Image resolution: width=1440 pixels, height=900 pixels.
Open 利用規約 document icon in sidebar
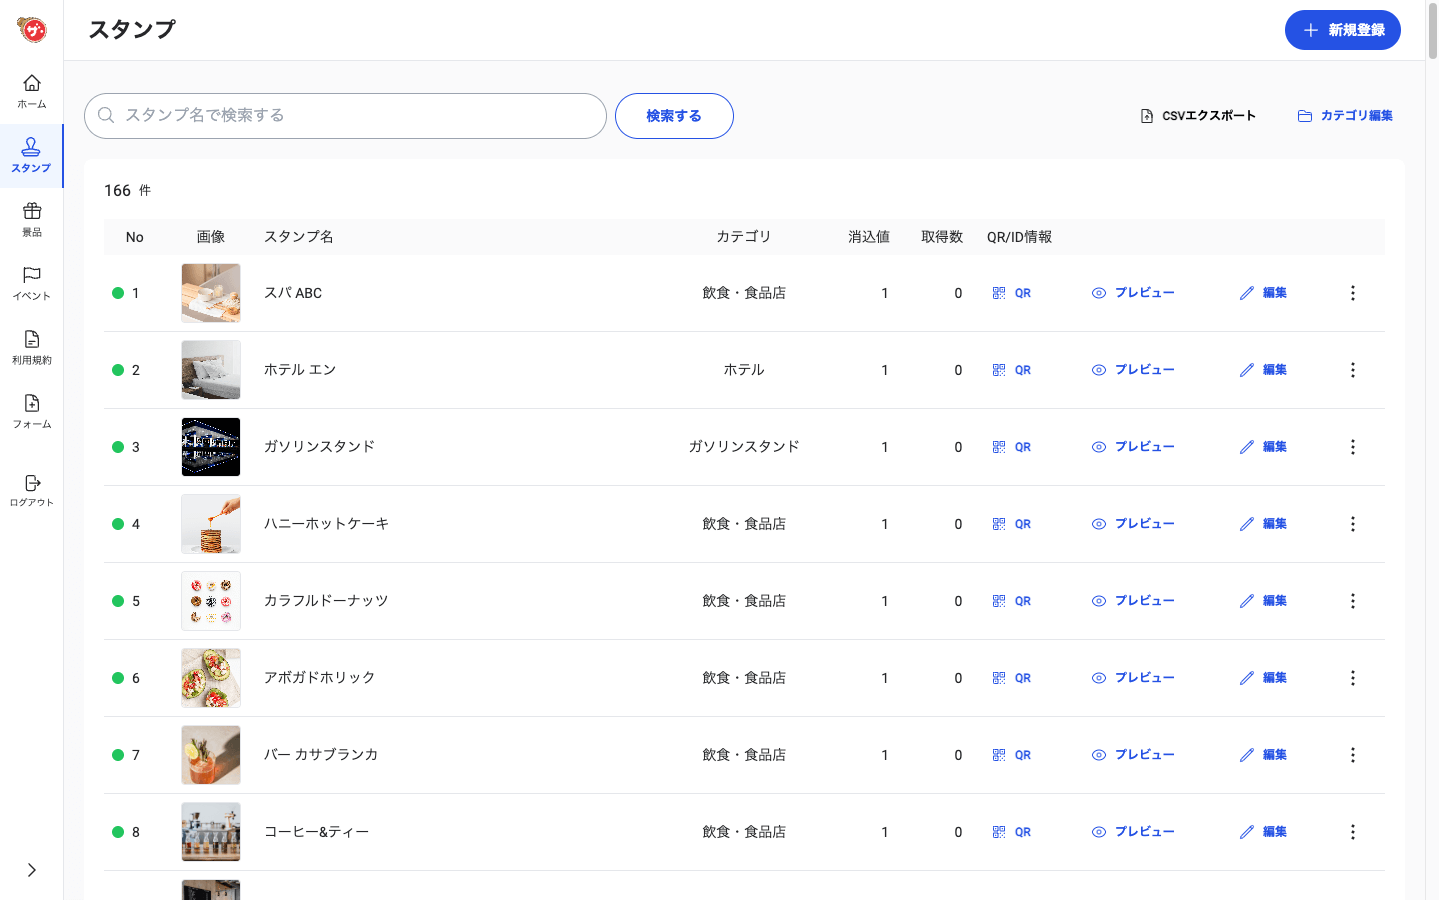(x=32, y=346)
